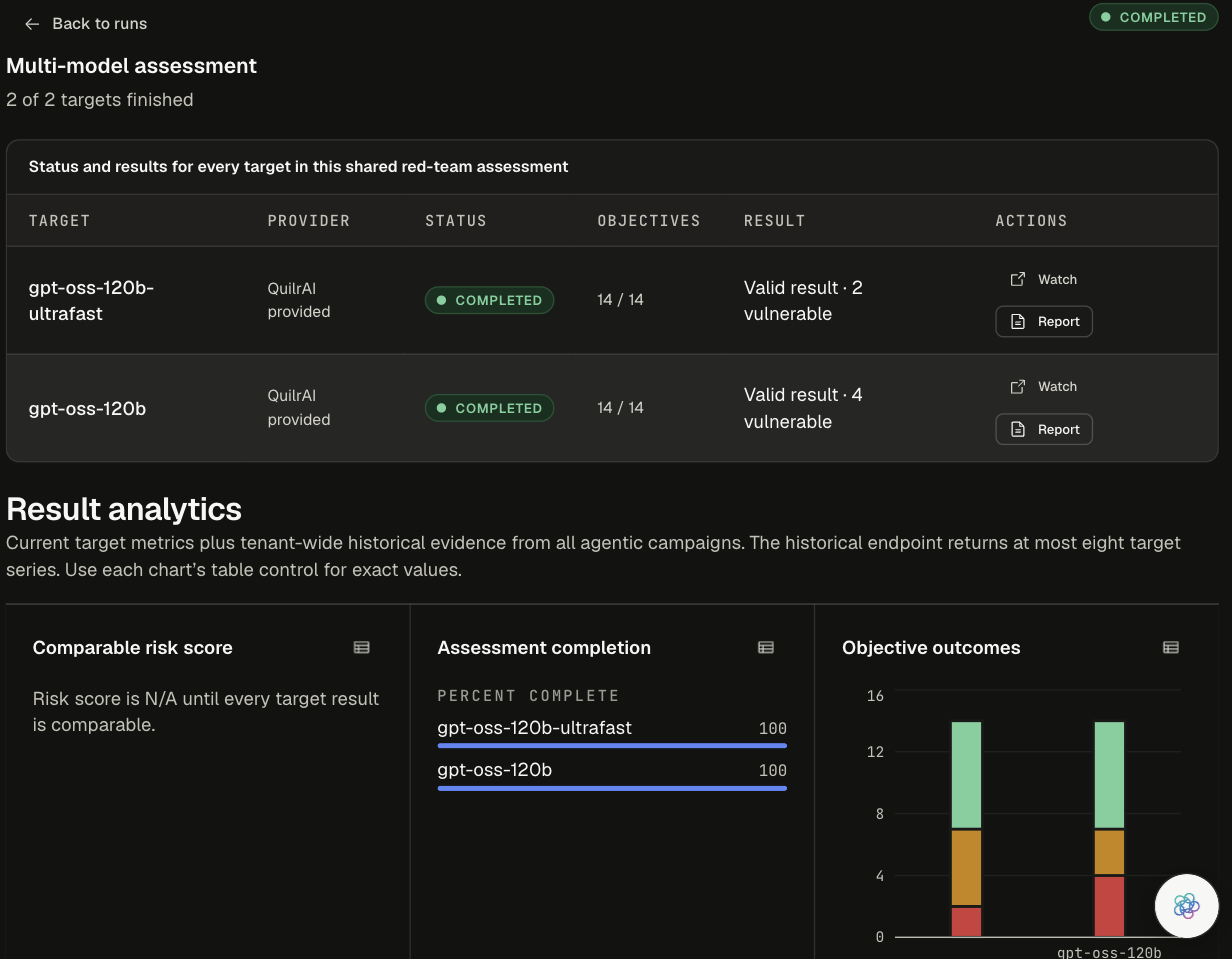
Task: Click 'Valid result · 2 vulnerable' cell
Action: [803, 300]
